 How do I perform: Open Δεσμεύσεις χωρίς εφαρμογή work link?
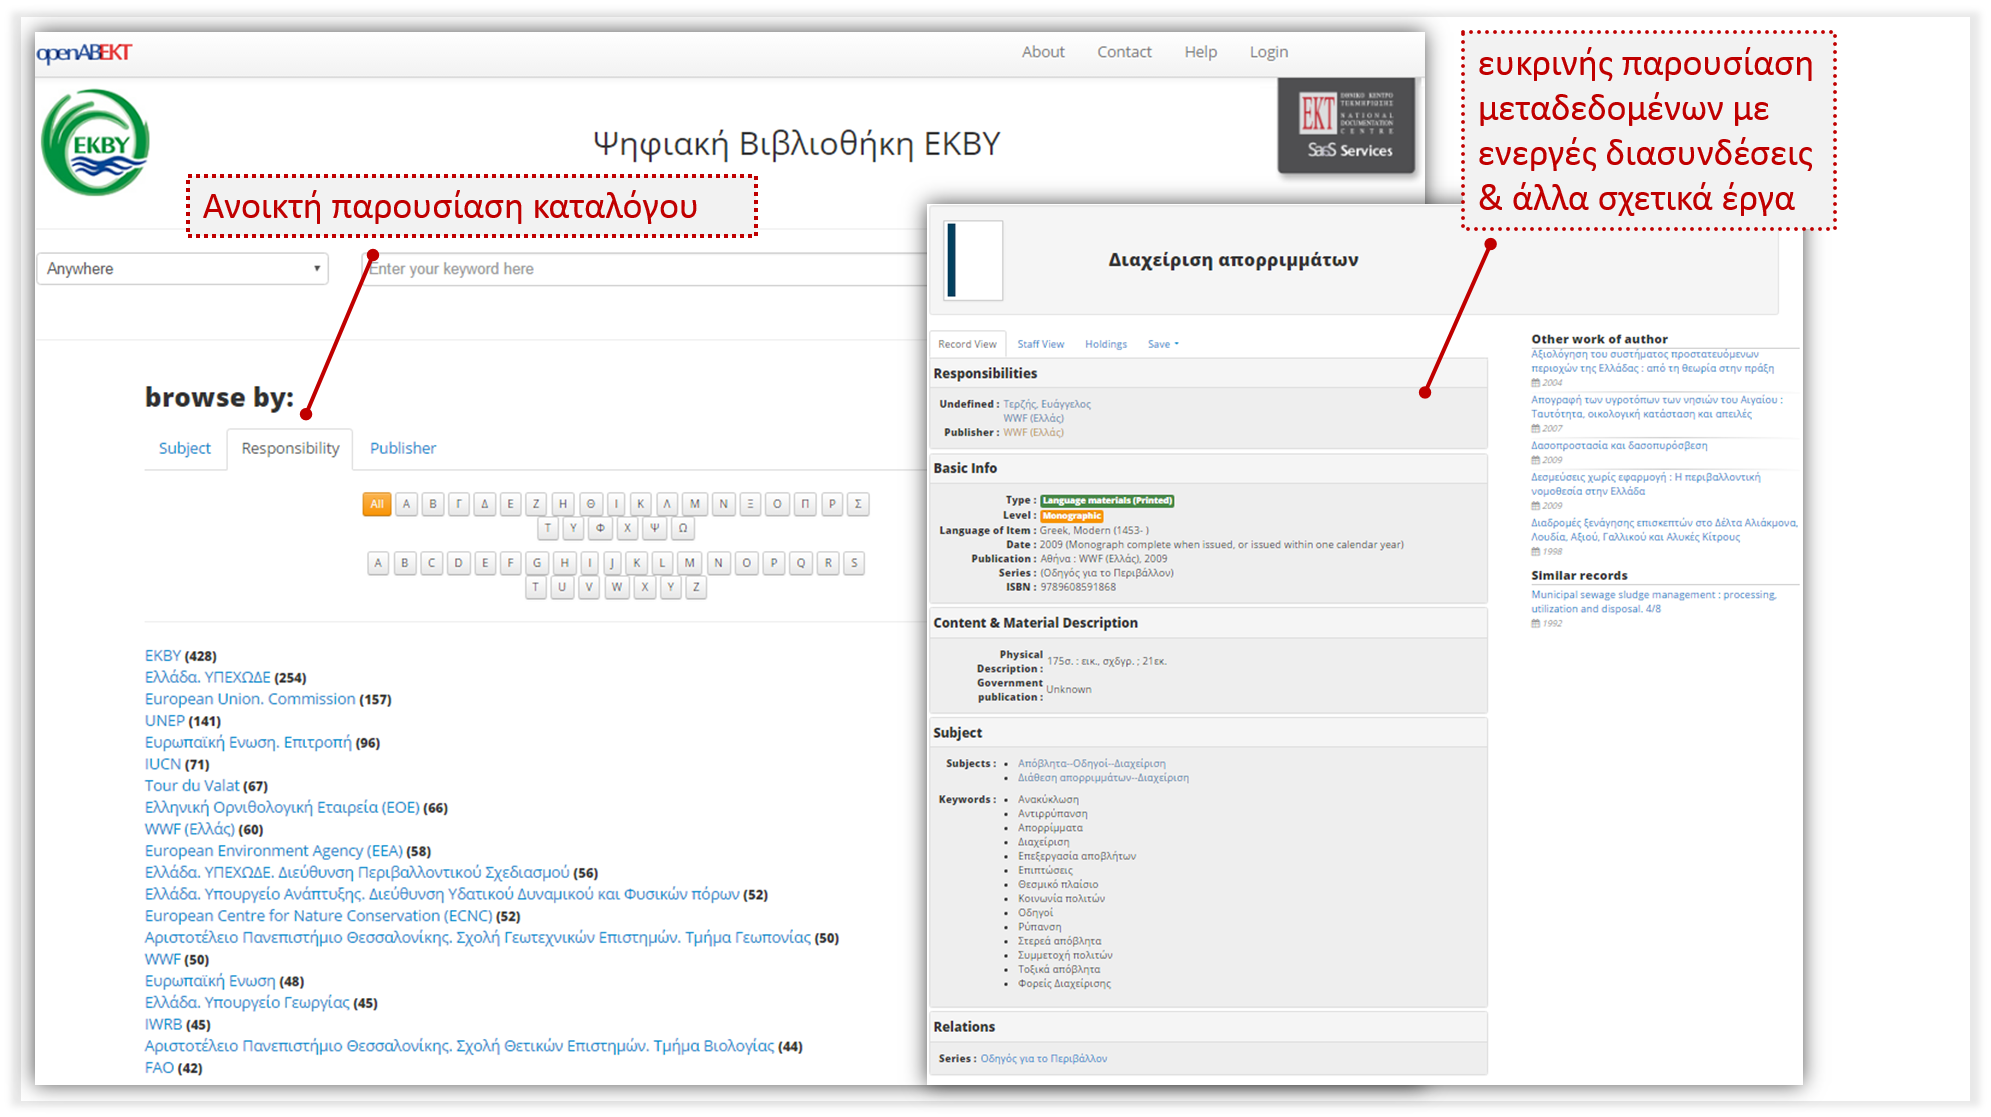1646,484
